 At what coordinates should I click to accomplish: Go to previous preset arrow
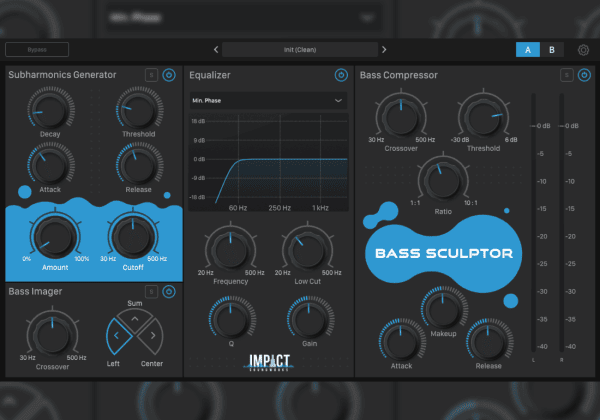[216, 50]
